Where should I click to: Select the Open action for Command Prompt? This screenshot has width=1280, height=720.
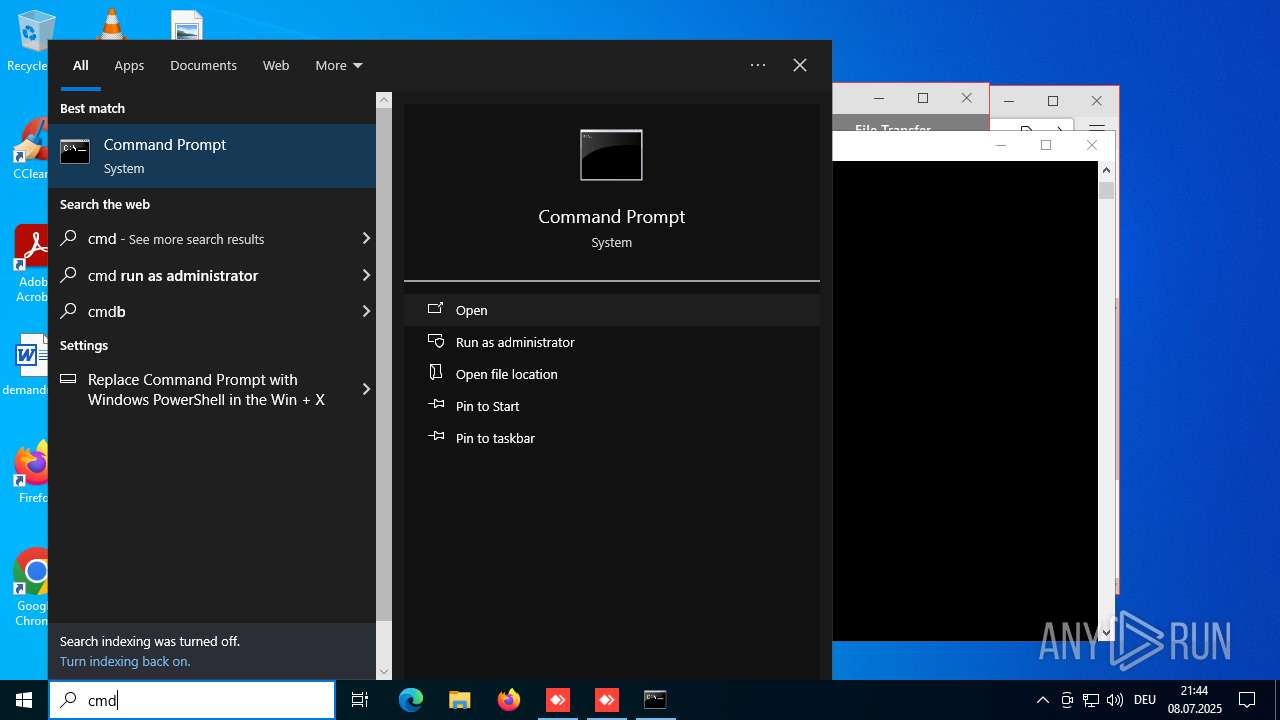pos(611,310)
